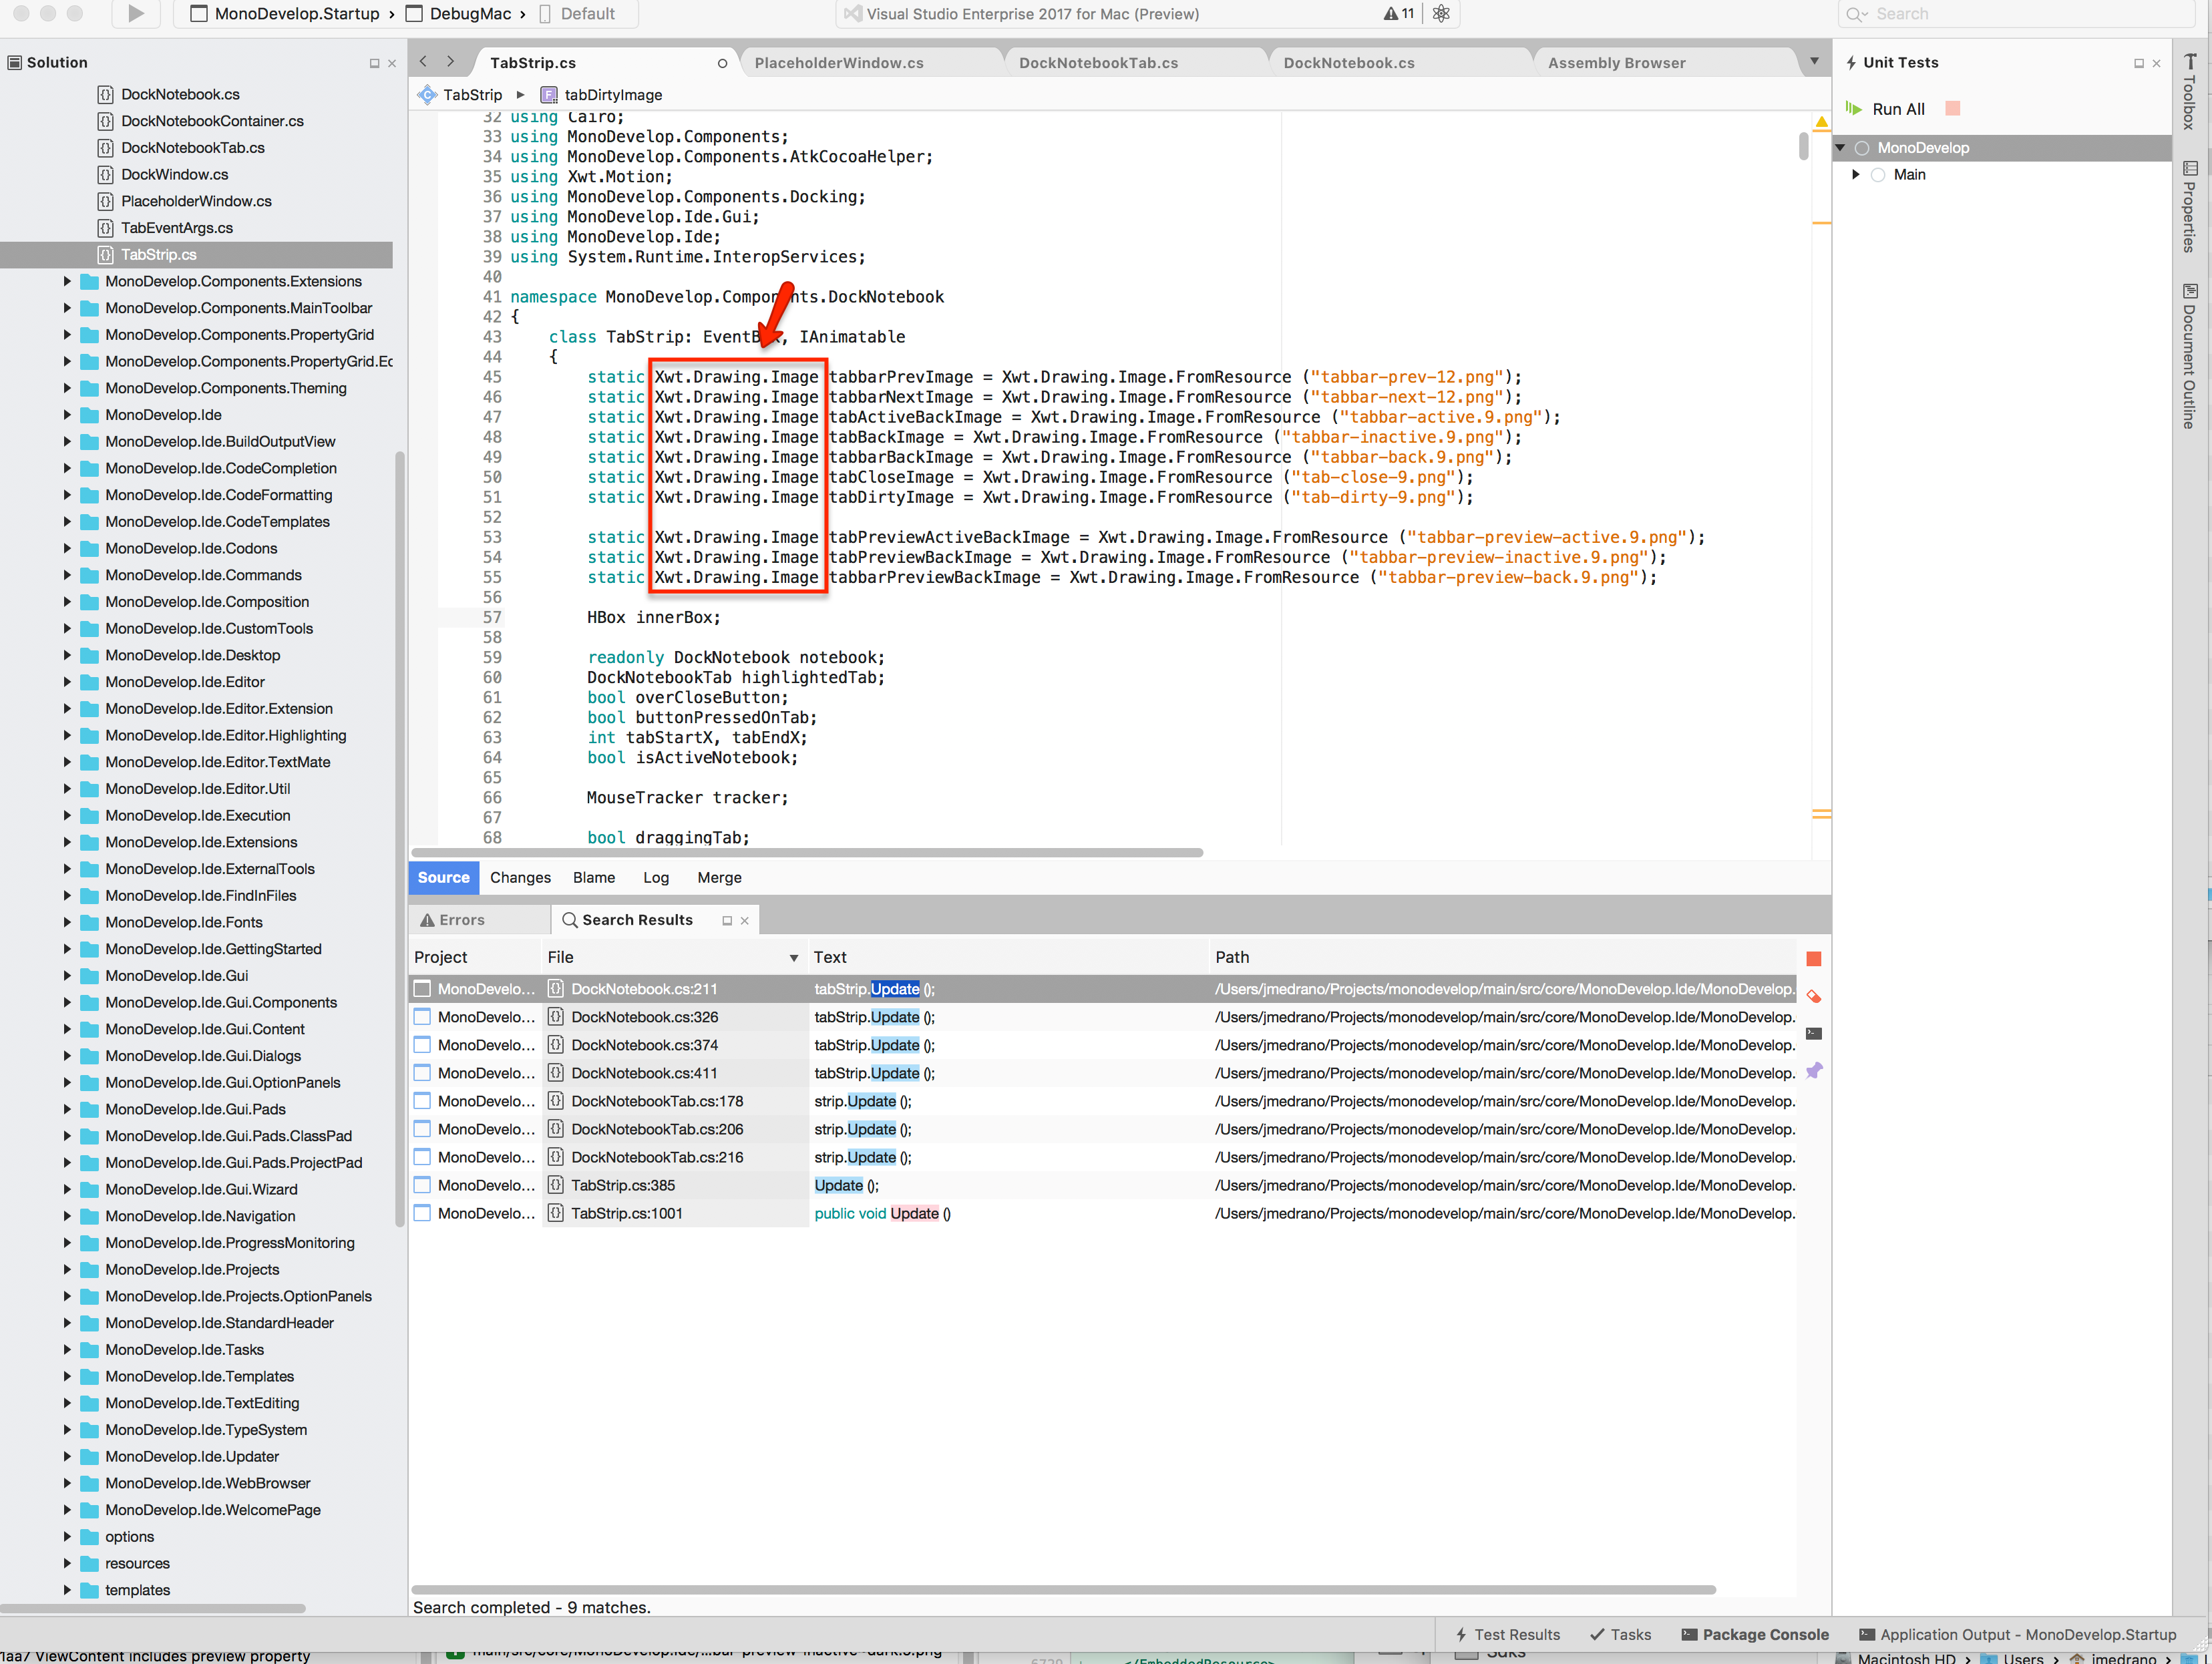The width and height of the screenshot is (2212, 1664).
Task: Switch to DockNotebookTab.cs tab
Action: (1098, 63)
